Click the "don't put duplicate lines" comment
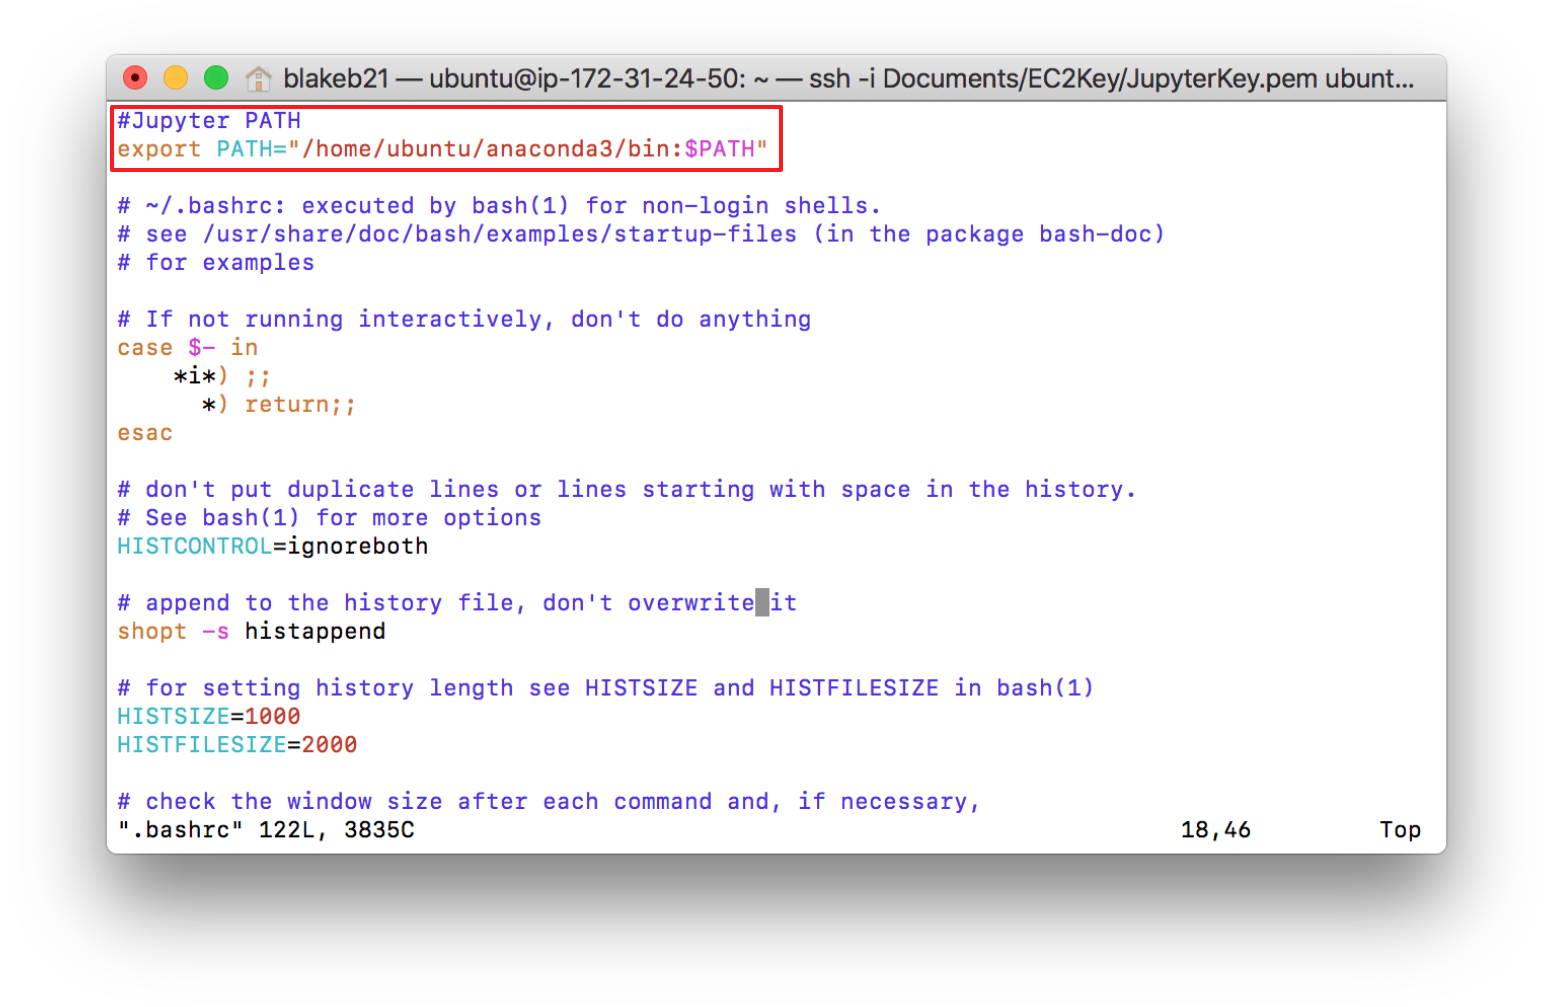1552x1007 pixels. tap(627, 490)
